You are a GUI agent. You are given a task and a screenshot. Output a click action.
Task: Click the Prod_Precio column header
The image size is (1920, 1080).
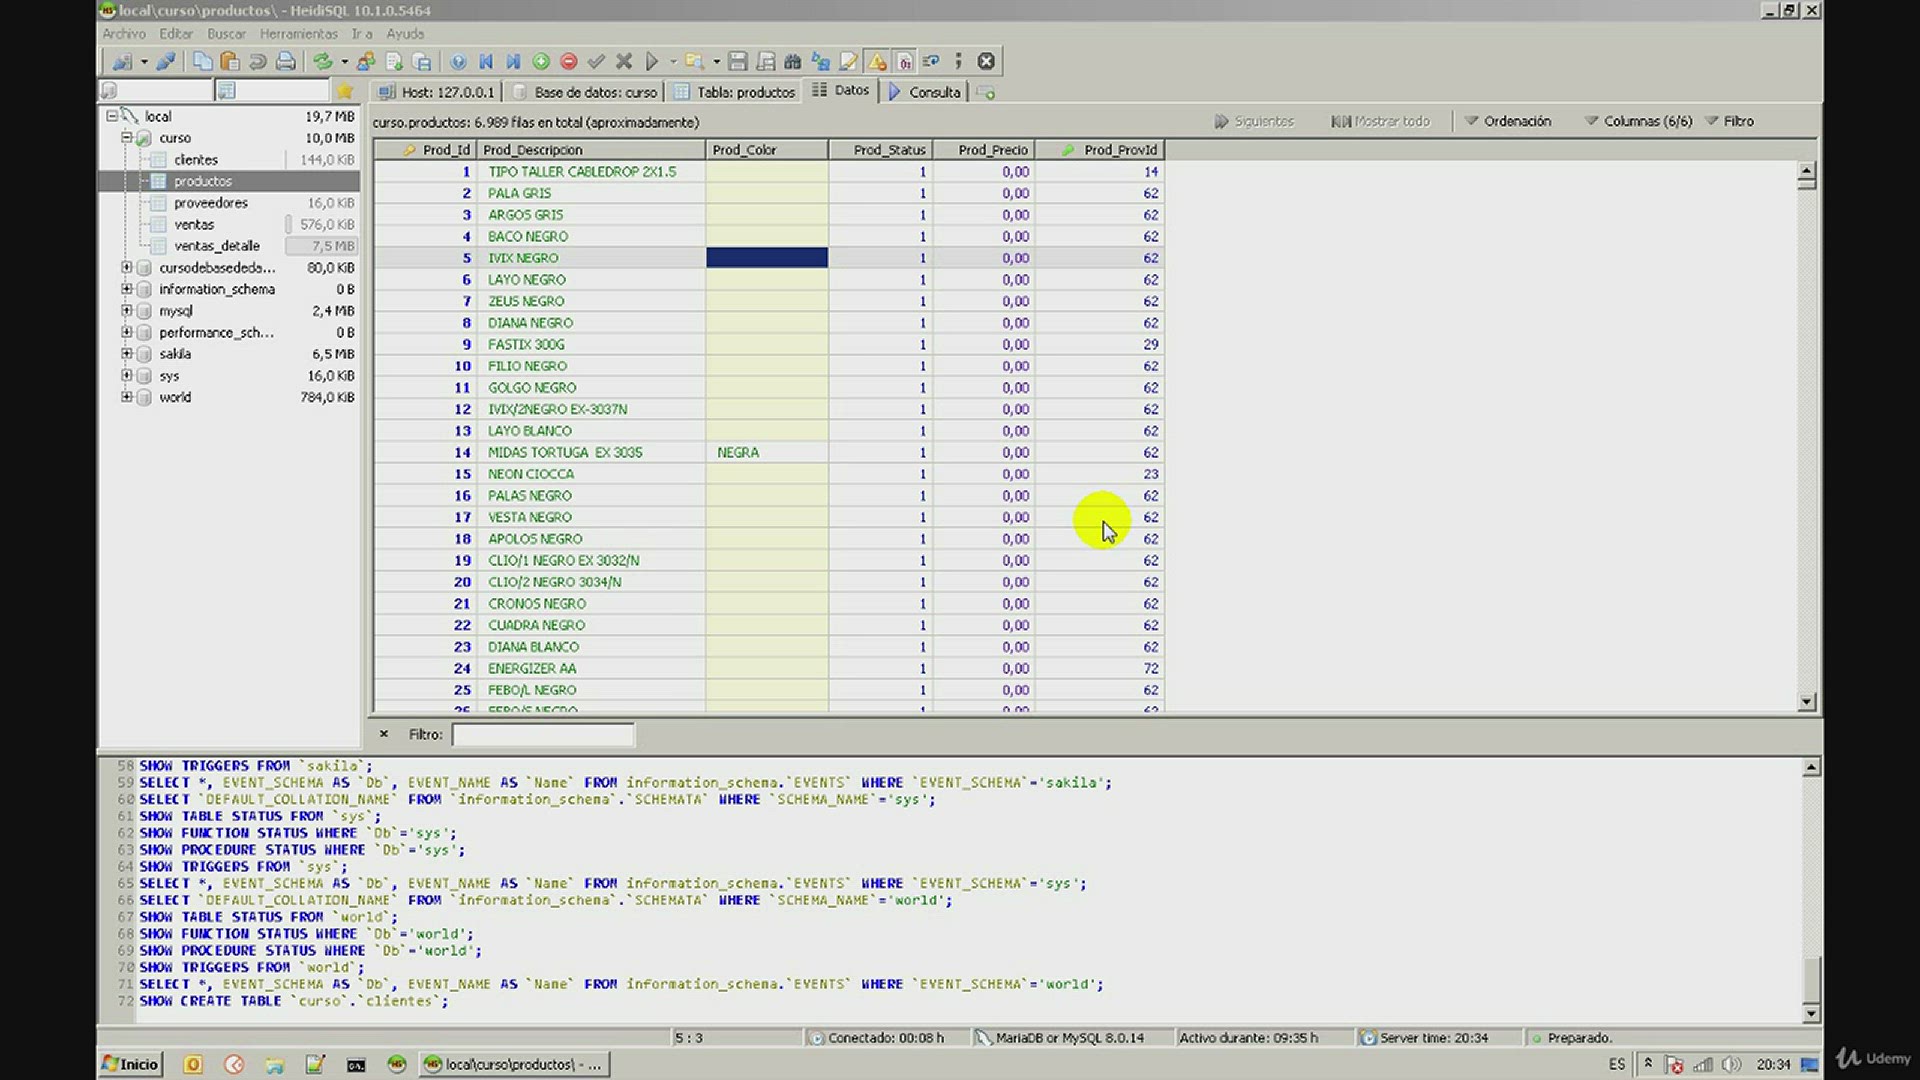pyautogui.click(x=983, y=150)
